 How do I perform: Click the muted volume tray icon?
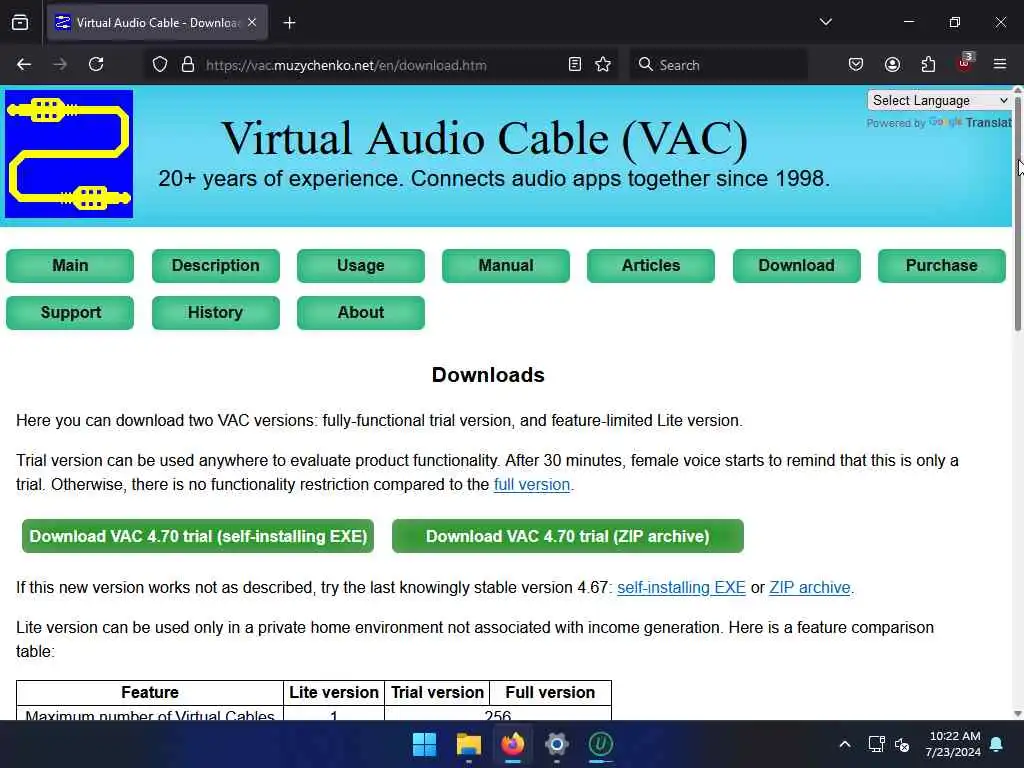coord(902,744)
